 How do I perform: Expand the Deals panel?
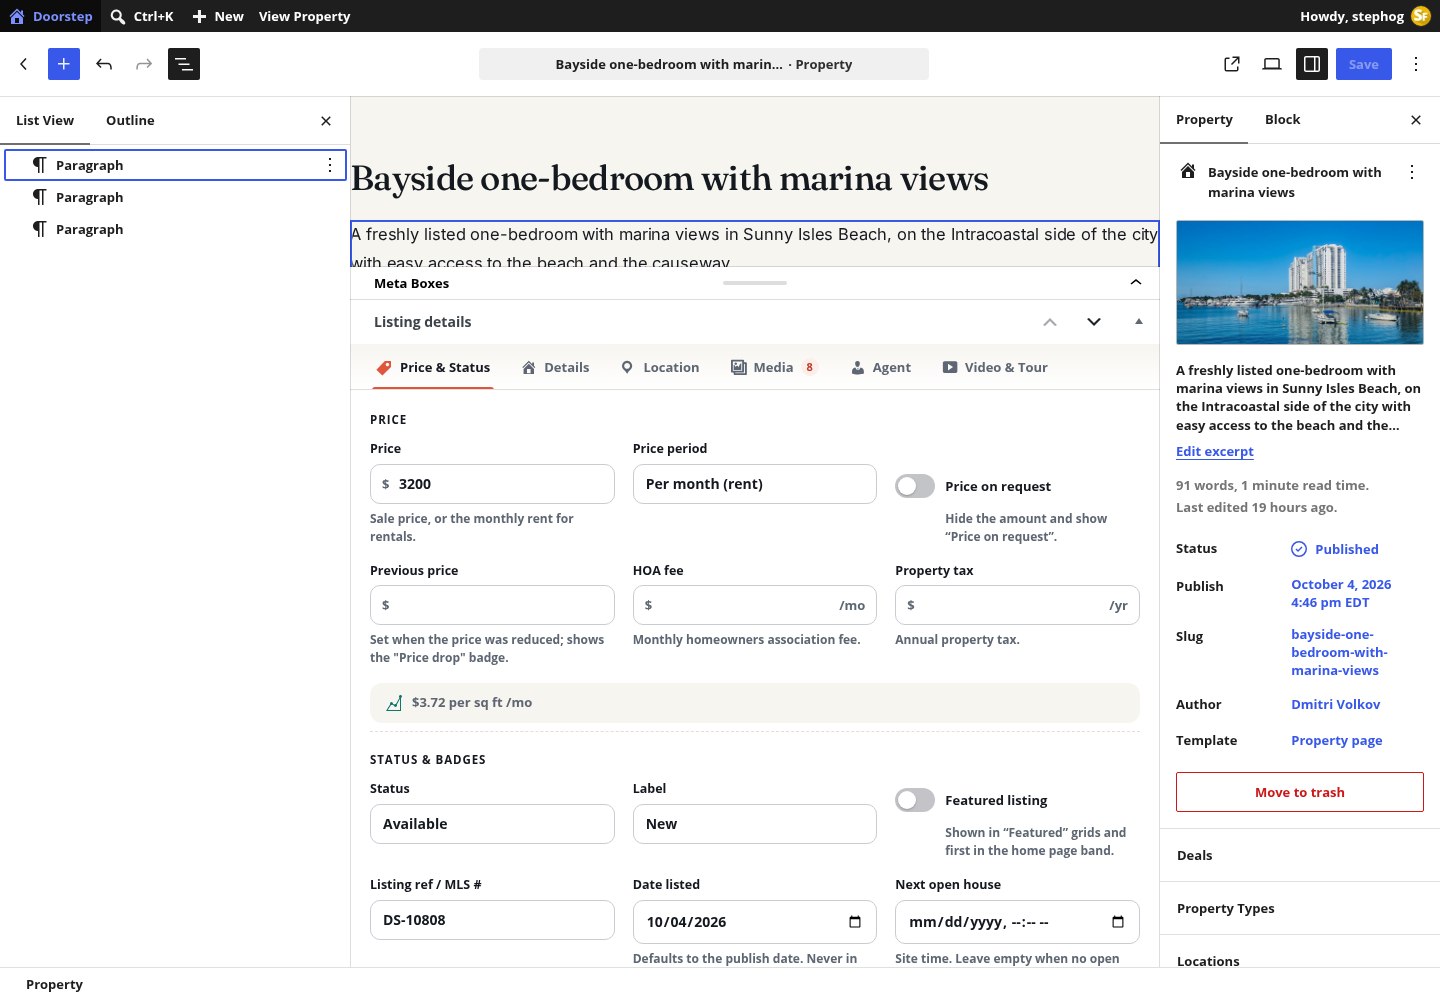point(1300,855)
